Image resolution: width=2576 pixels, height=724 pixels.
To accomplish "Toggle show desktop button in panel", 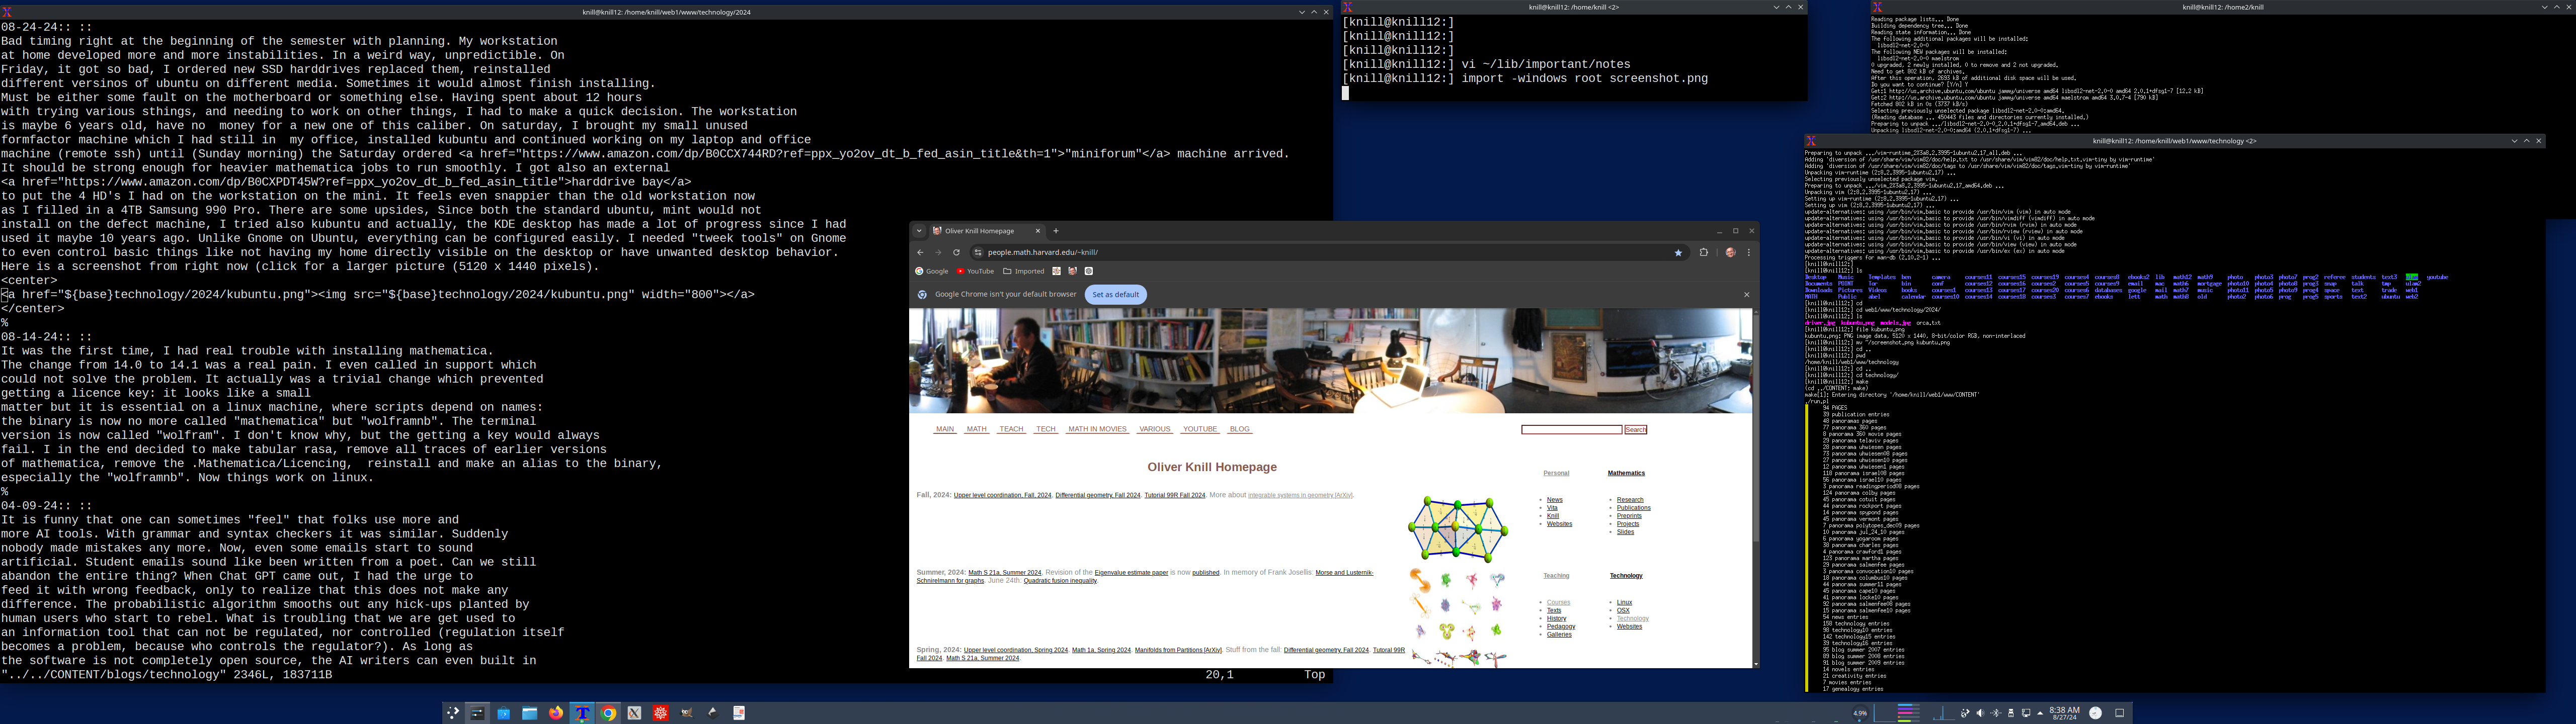I will [2120, 713].
